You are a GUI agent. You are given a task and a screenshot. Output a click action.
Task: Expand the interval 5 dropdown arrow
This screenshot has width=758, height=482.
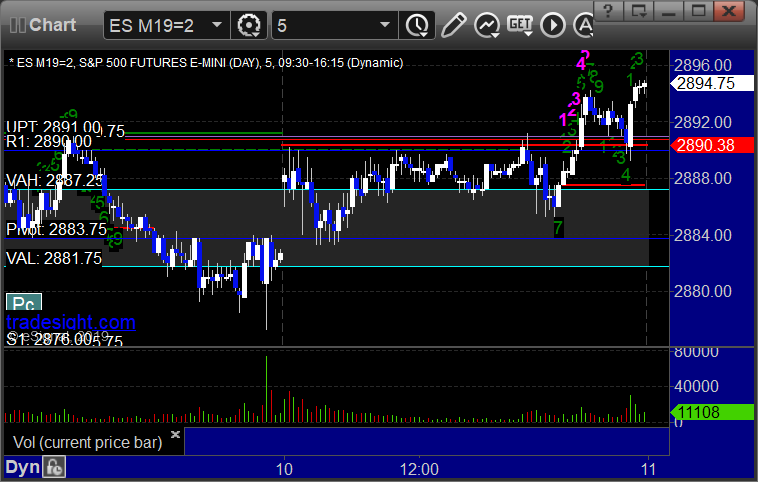click(x=385, y=25)
